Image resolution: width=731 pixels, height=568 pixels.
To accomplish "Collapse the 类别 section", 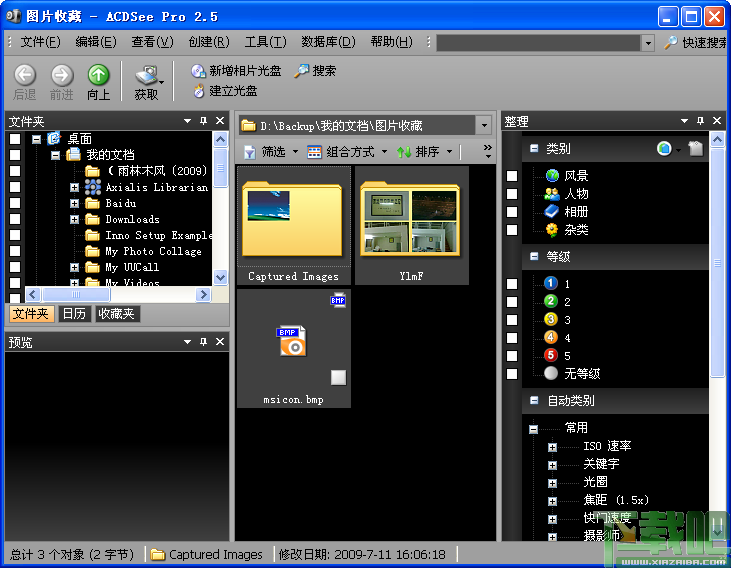I will [x=534, y=149].
